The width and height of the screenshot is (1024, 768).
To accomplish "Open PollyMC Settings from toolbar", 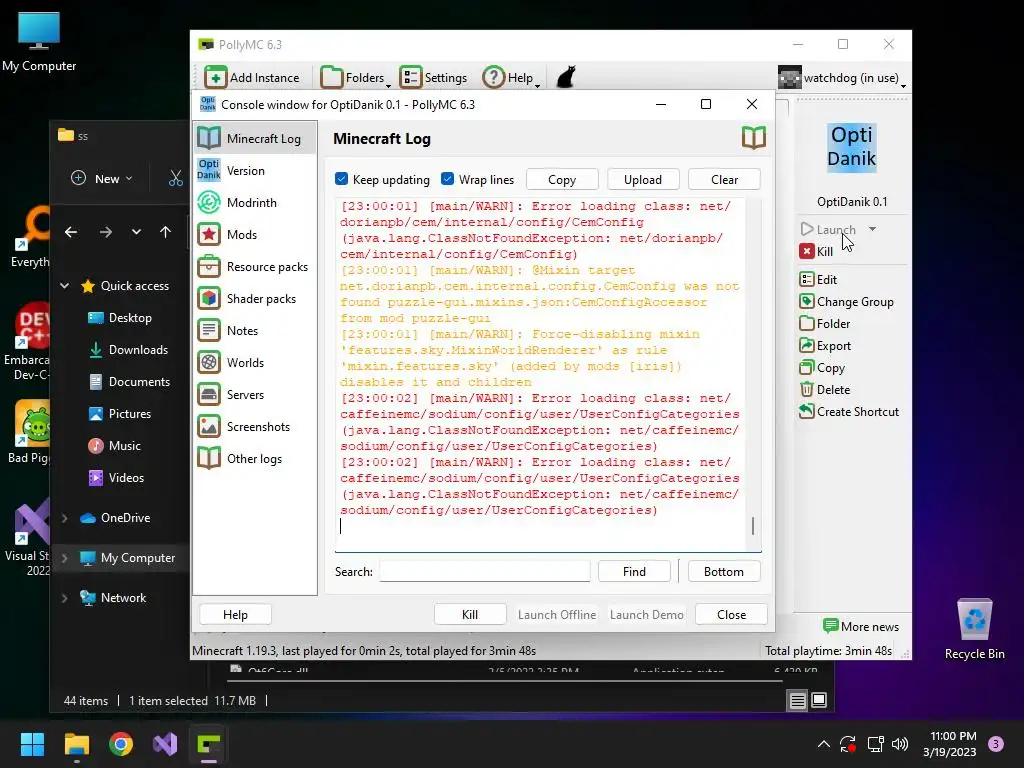I will click(434, 77).
